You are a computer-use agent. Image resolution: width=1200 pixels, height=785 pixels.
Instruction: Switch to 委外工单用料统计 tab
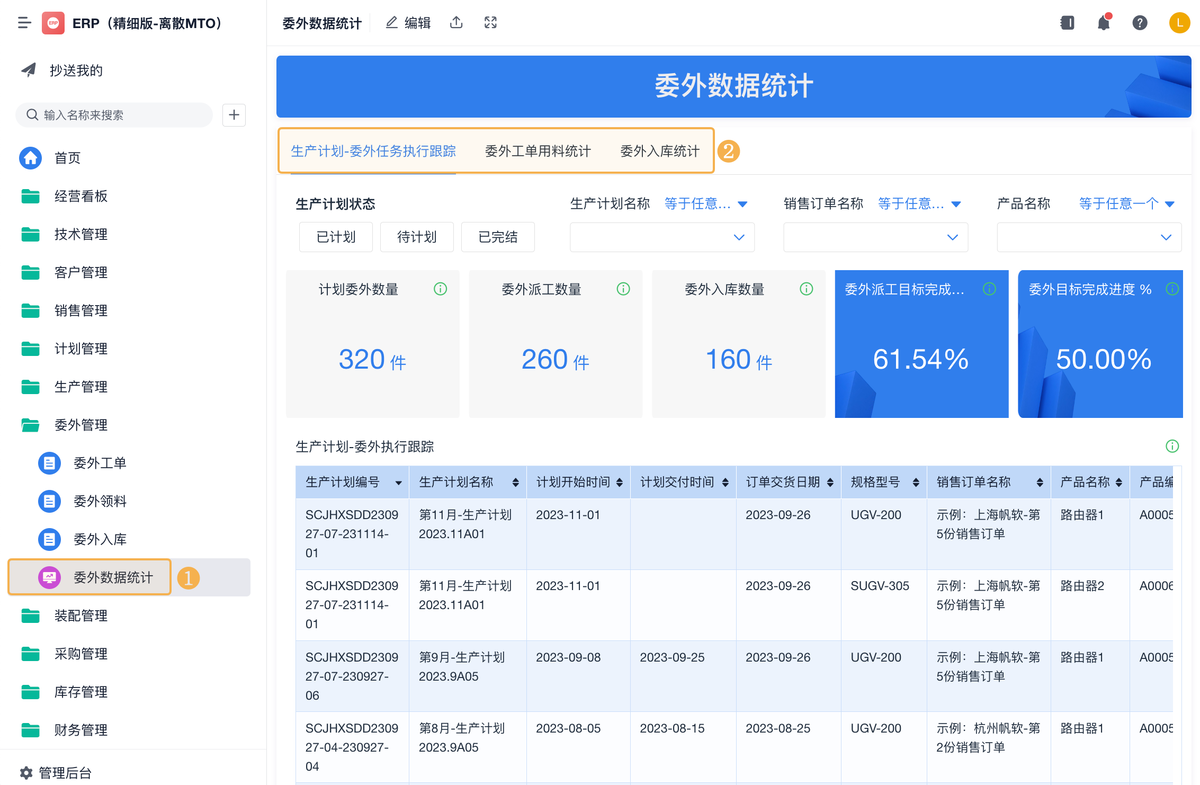537,151
